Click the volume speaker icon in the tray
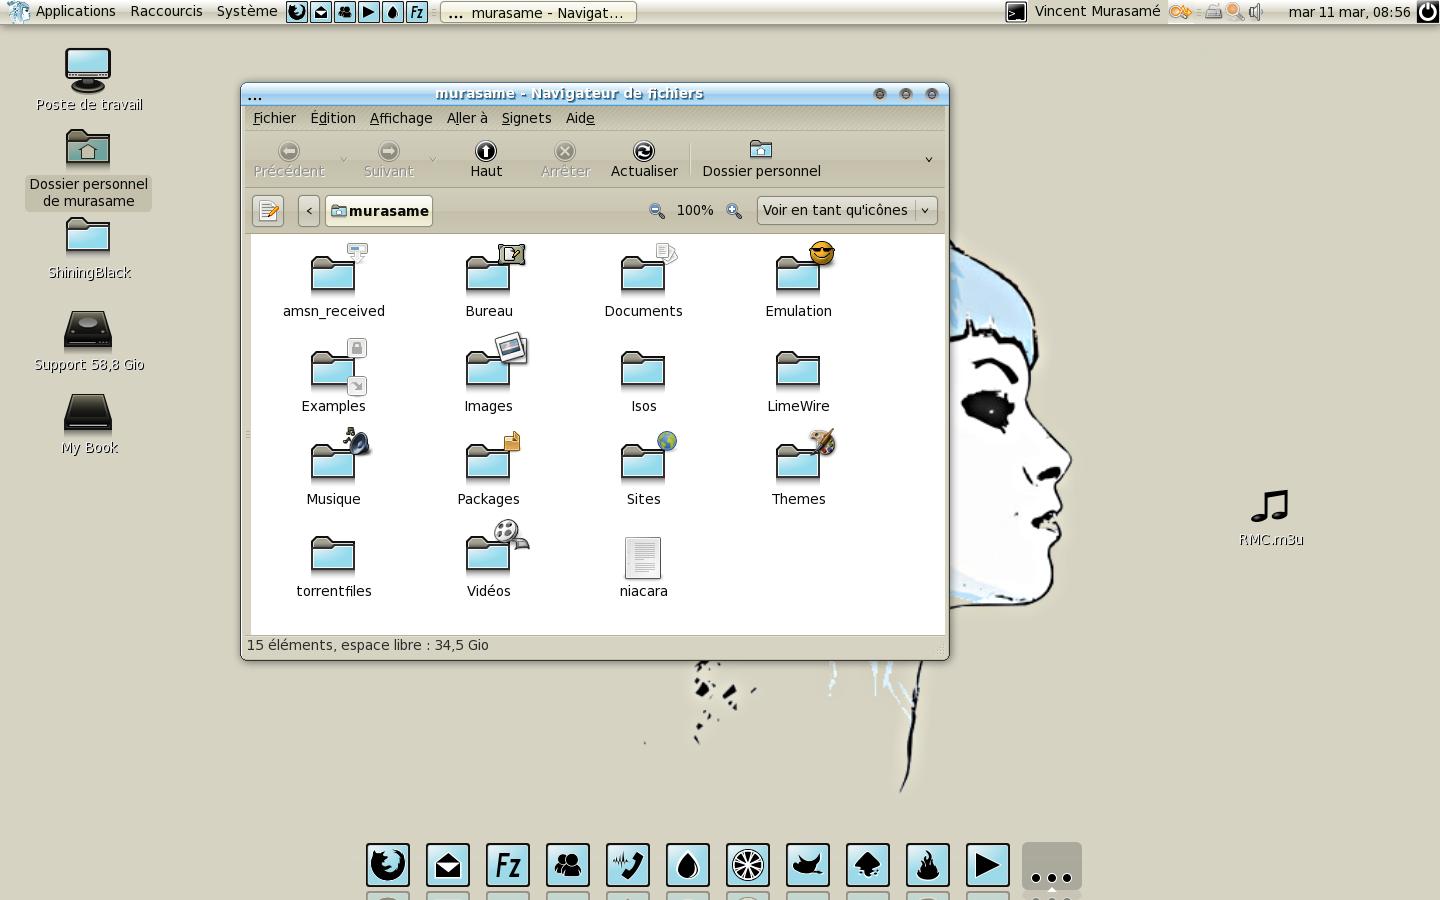This screenshot has height=900, width=1440. pos(1256,12)
